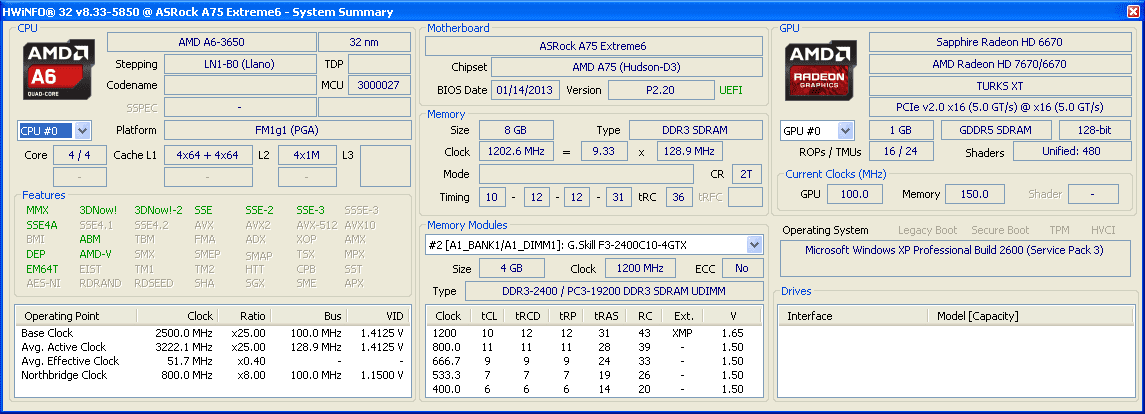Click the Sapphire Radeon HD 6670 field

click(x=998, y=42)
